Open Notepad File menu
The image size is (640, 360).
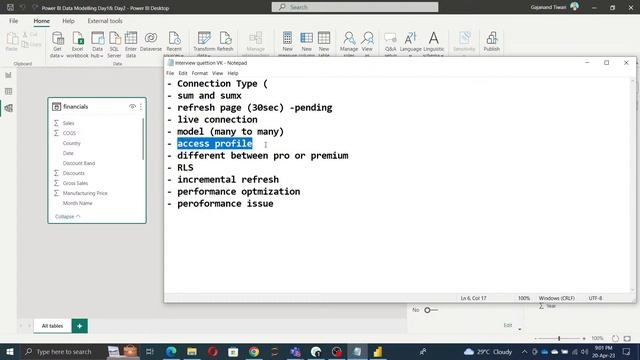tap(170, 73)
